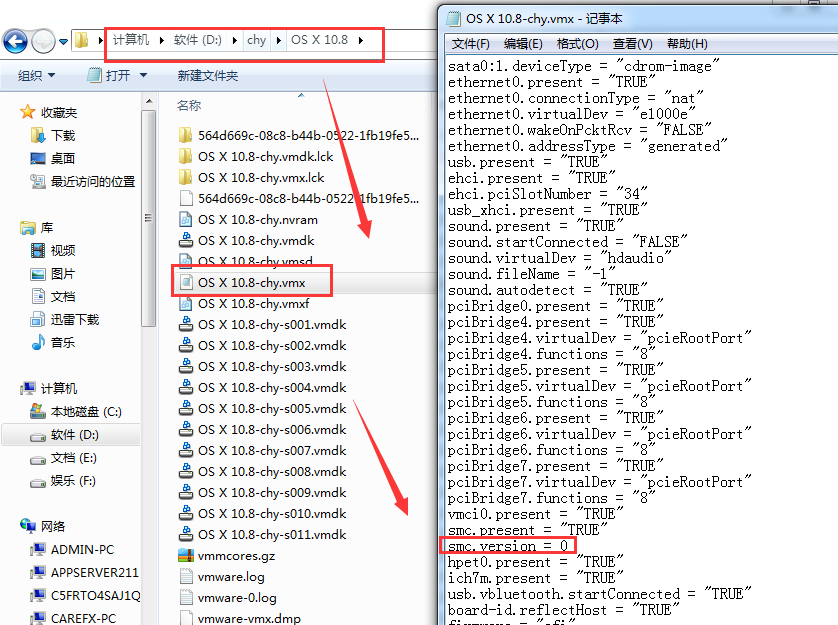Expand the dropdown arrow beside 打开

coord(143,75)
